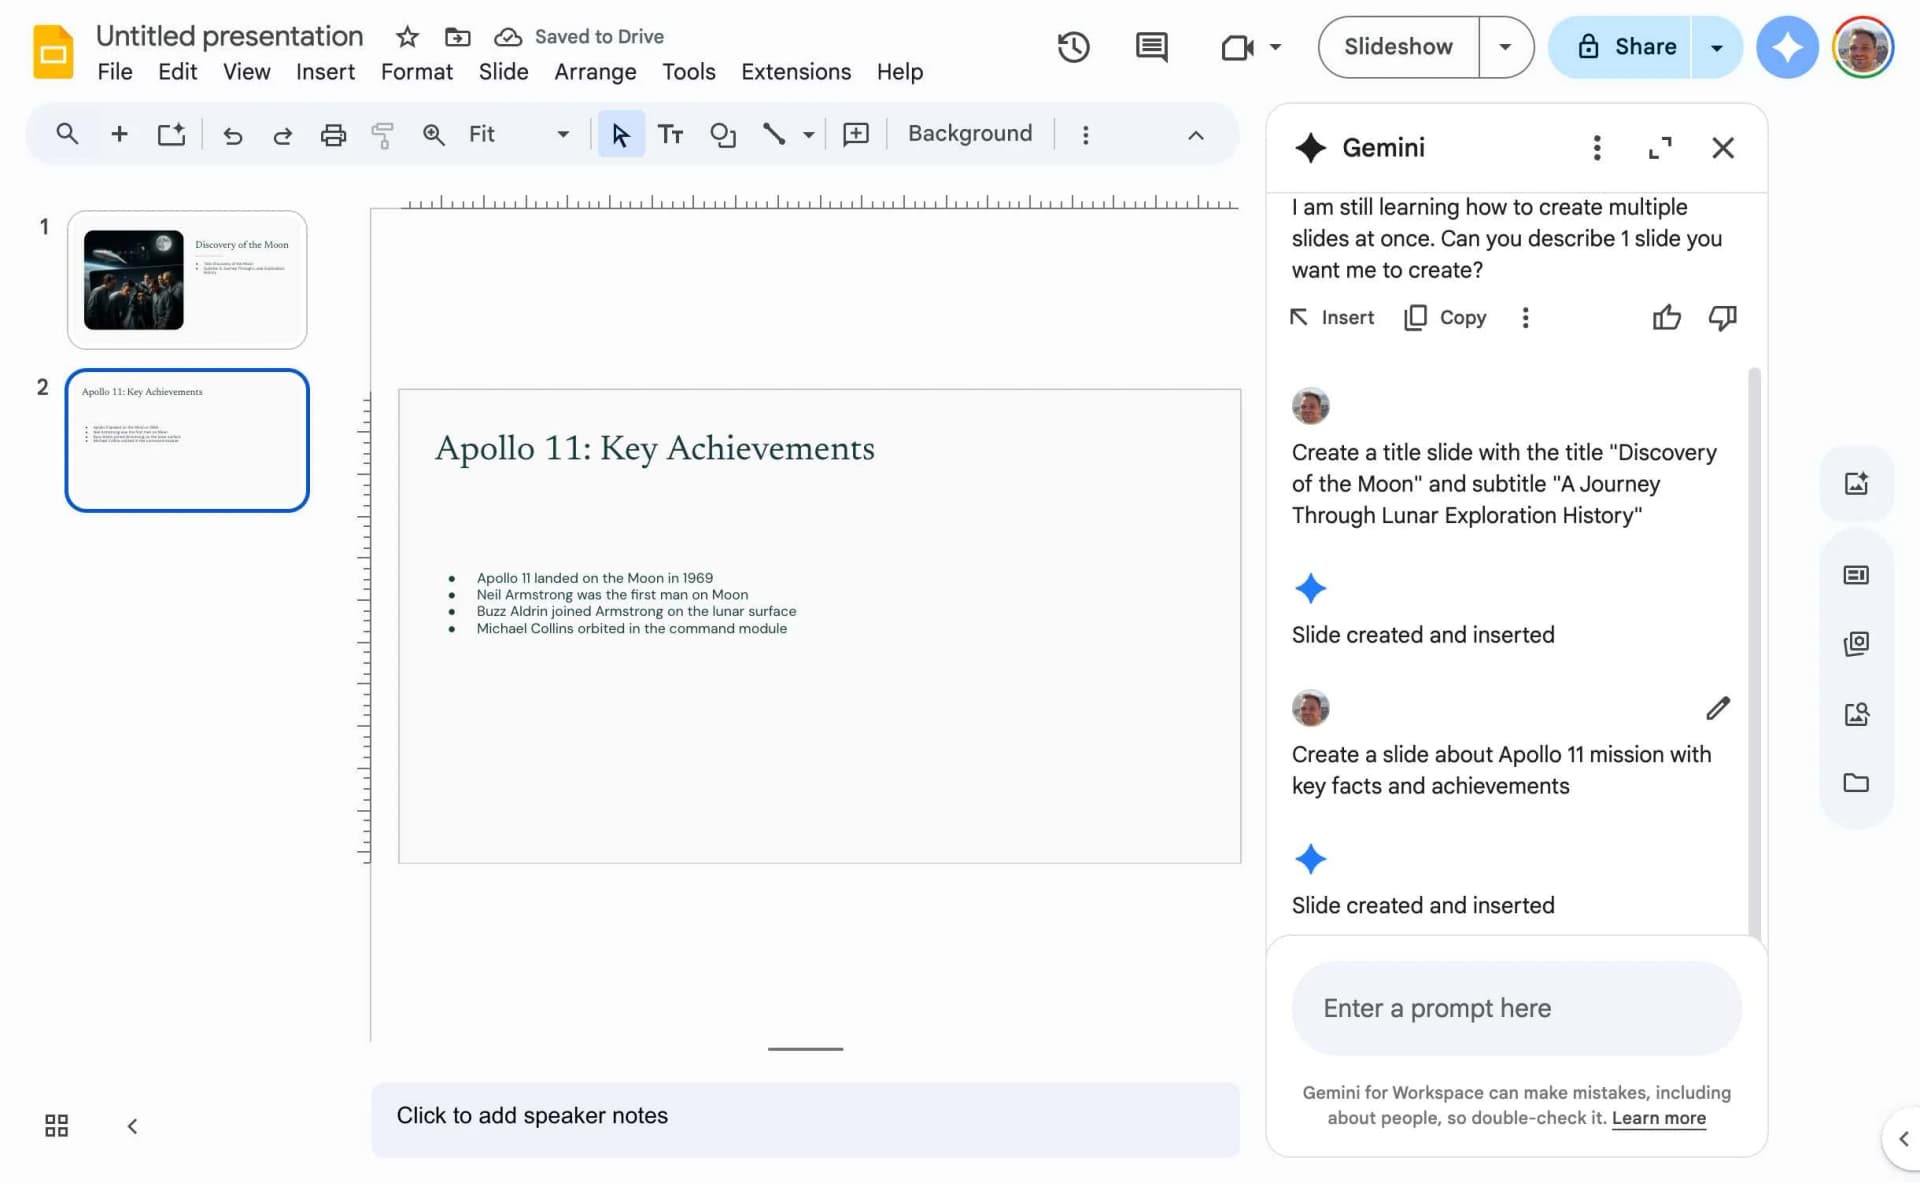Open camera call options dropdown

pyautogui.click(x=1275, y=47)
